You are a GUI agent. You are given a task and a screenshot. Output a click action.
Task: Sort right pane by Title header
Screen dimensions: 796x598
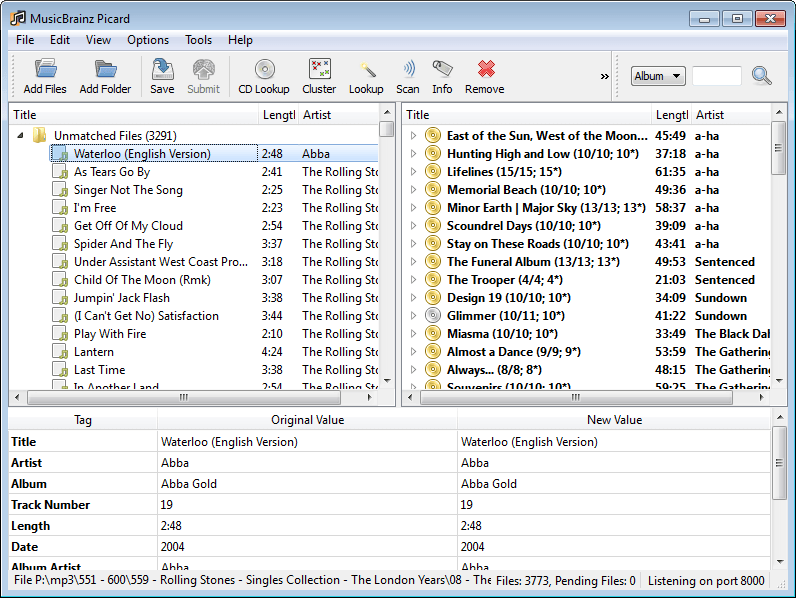tap(527, 115)
